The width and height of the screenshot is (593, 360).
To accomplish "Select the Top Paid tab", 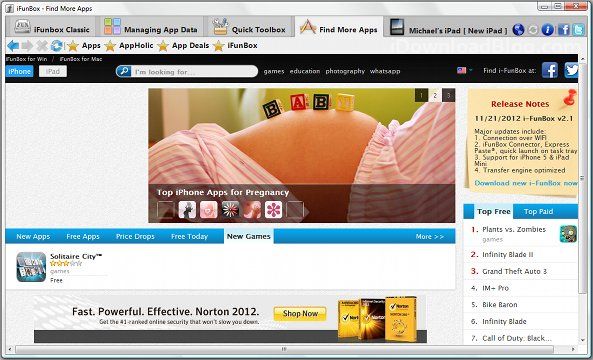I will coord(539,211).
